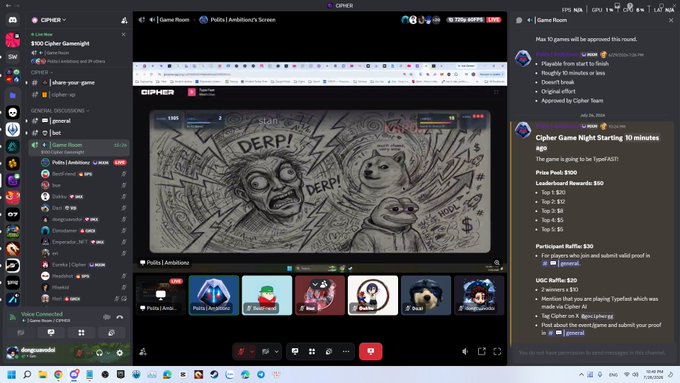Unmute microphone in call control bar
The width and height of the screenshot is (680, 383).
(241, 351)
